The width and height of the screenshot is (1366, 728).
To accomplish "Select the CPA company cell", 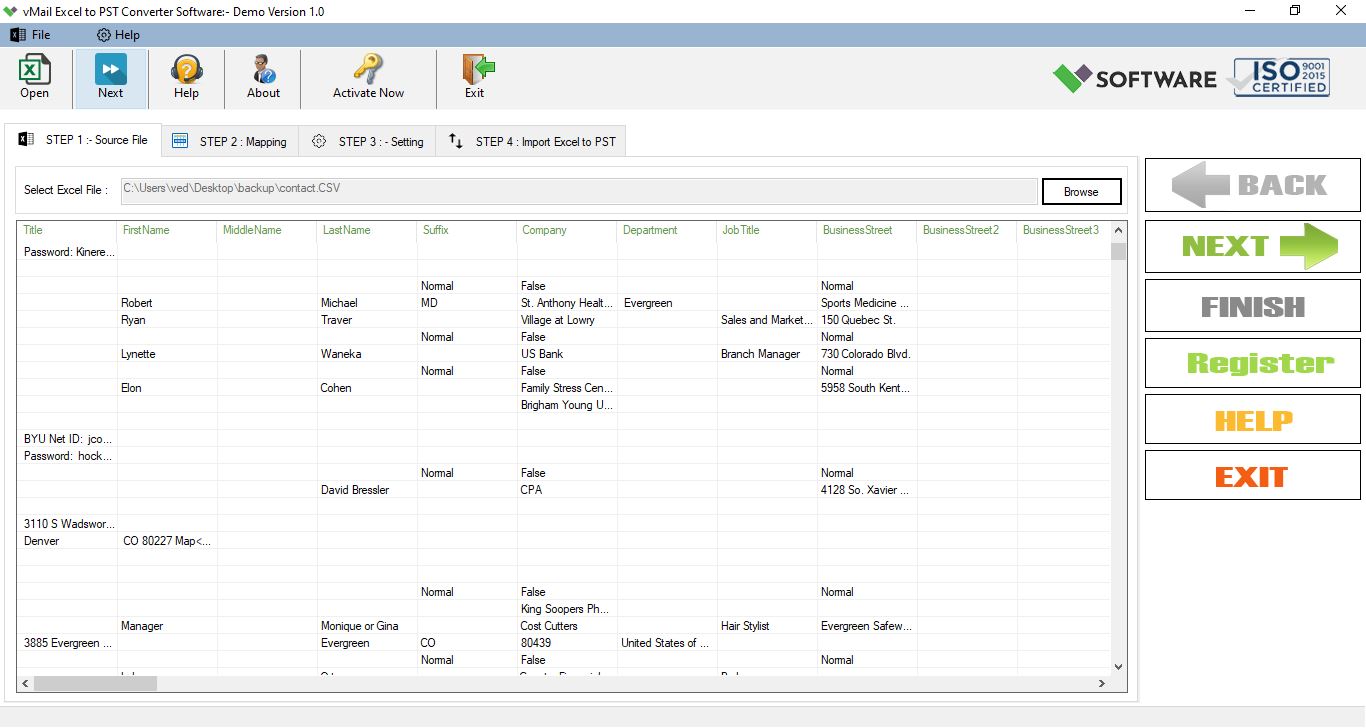I will click(x=567, y=490).
